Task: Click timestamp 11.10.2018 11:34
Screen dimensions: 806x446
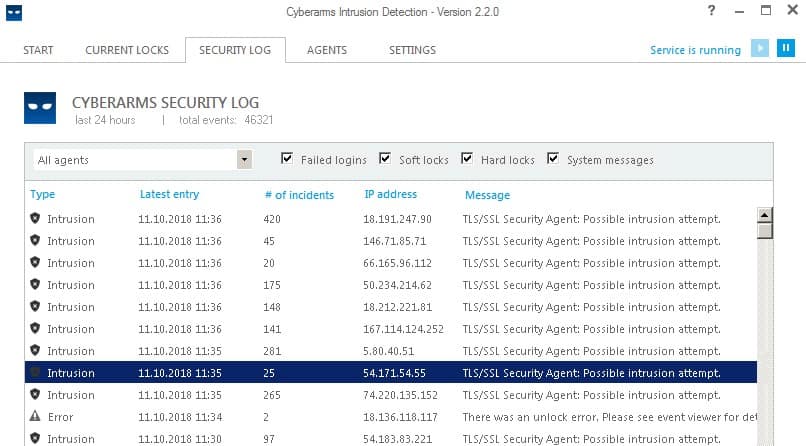Action: click(180, 417)
